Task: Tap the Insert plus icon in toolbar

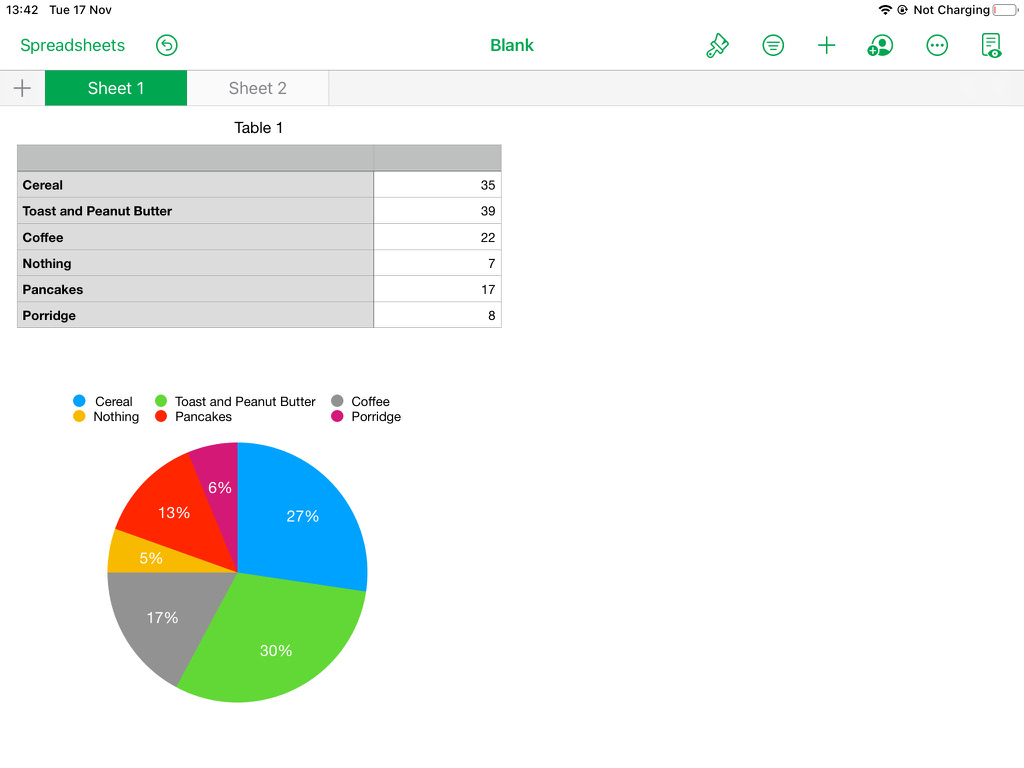Action: click(x=826, y=45)
